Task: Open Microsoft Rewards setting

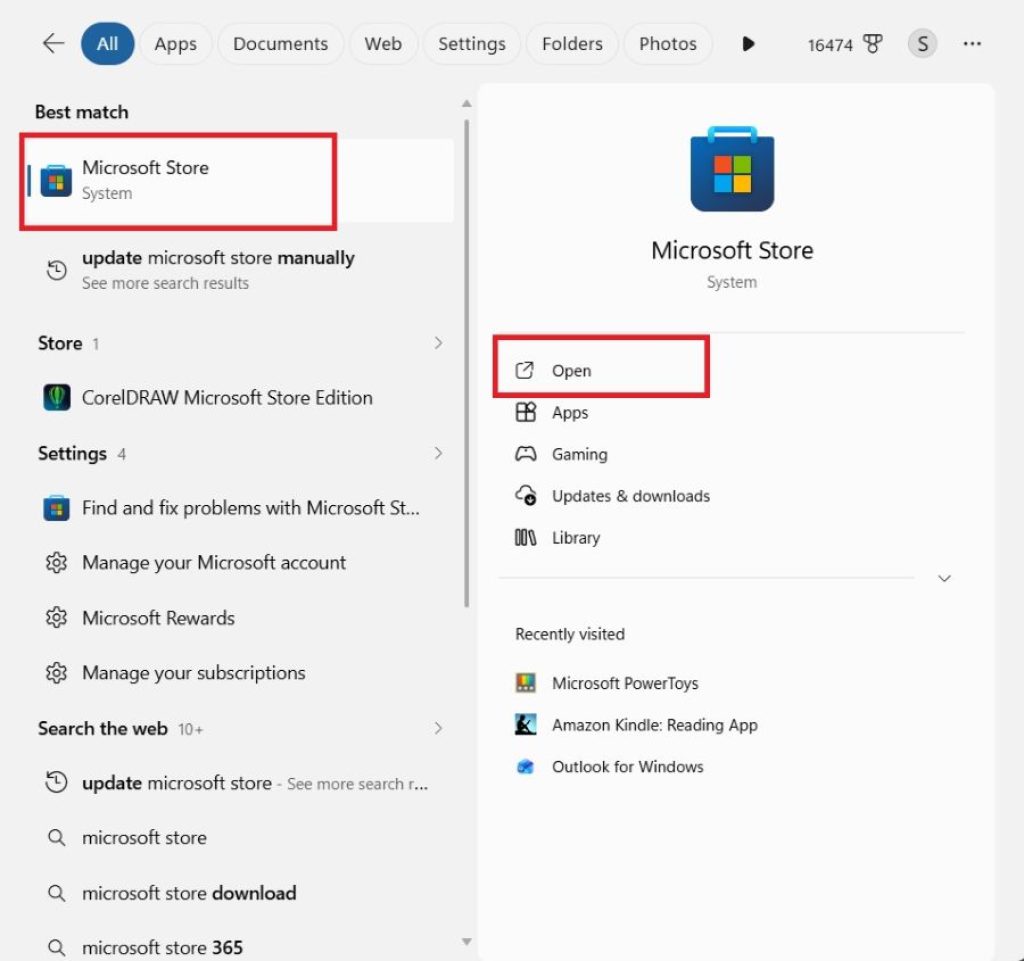Action: 238,618
